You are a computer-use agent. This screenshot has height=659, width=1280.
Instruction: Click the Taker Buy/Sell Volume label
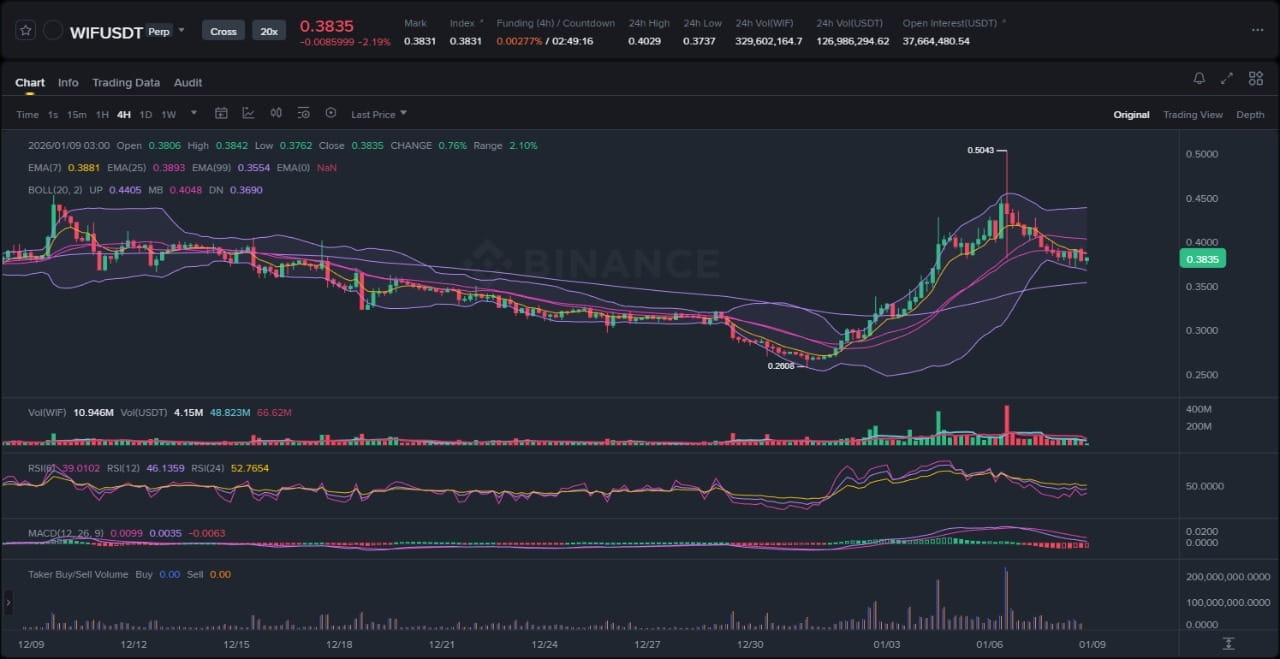(x=77, y=575)
